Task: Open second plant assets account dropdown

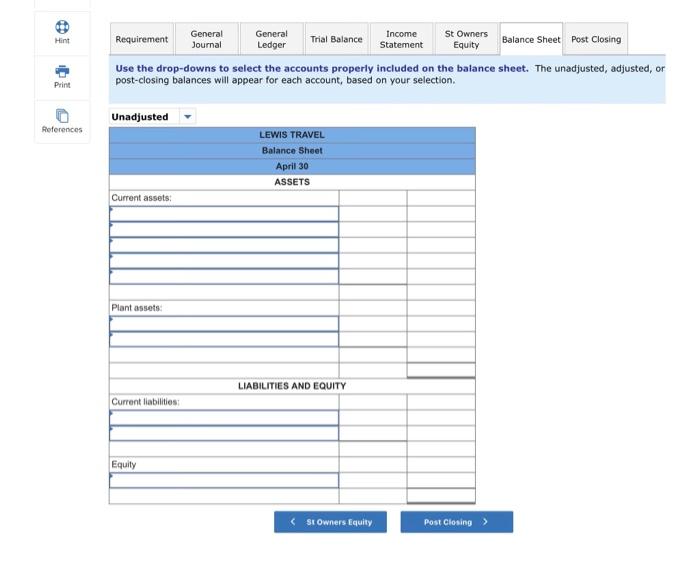Action: (x=224, y=339)
